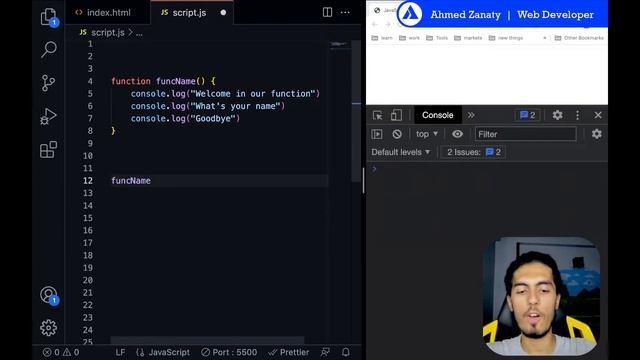The height and width of the screenshot is (360, 640).
Task: Open notifications bell in status bar
Action: coord(346,352)
